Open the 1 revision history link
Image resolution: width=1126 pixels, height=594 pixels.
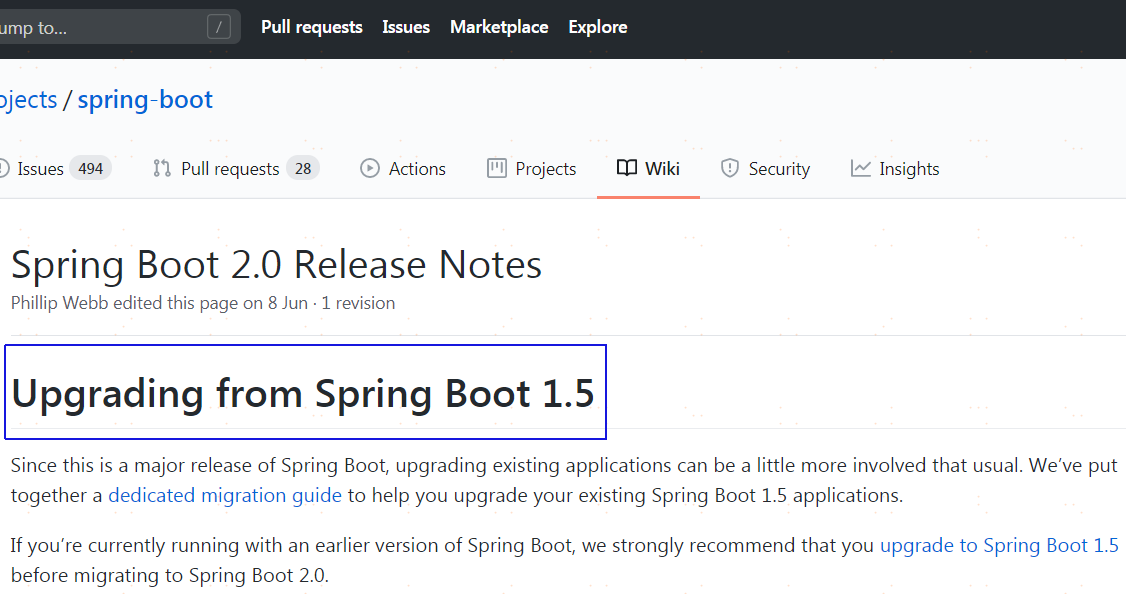[358, 303]
